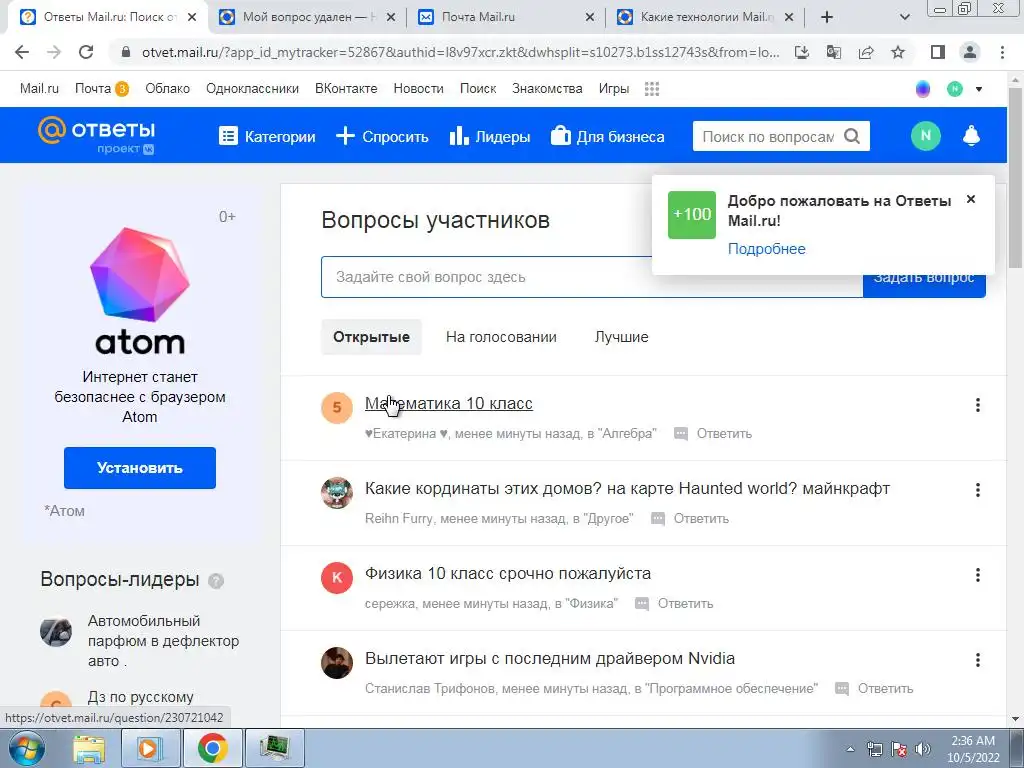Open Chrome three-dot menu

pos(1002,52)
